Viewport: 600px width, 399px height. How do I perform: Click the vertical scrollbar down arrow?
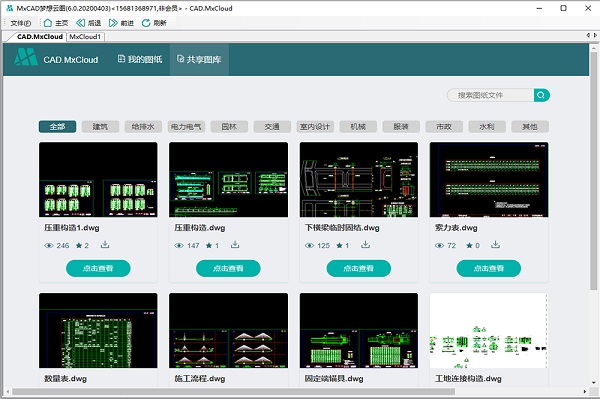point(593,382)
